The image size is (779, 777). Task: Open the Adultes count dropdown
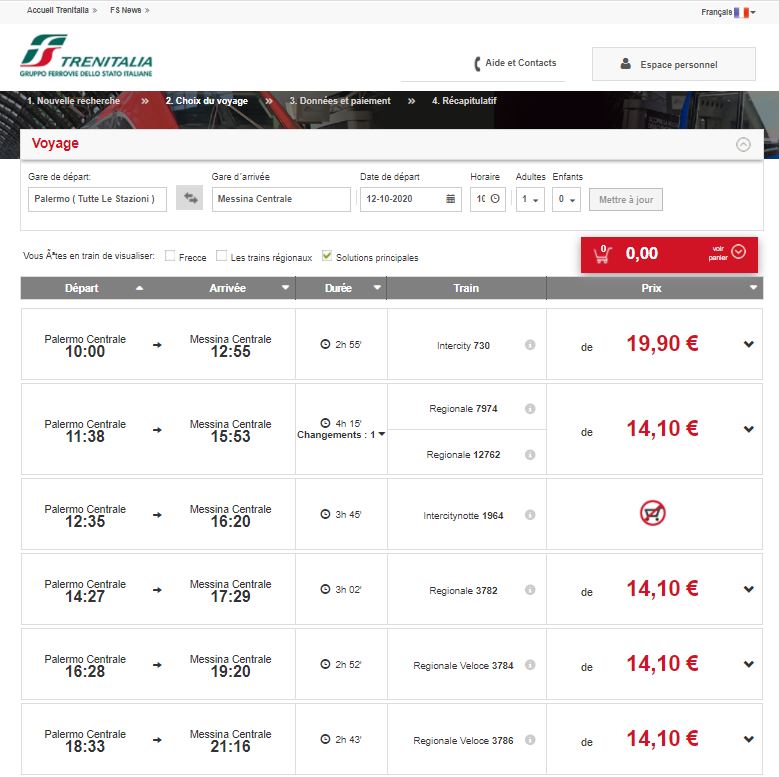[530, 199]
